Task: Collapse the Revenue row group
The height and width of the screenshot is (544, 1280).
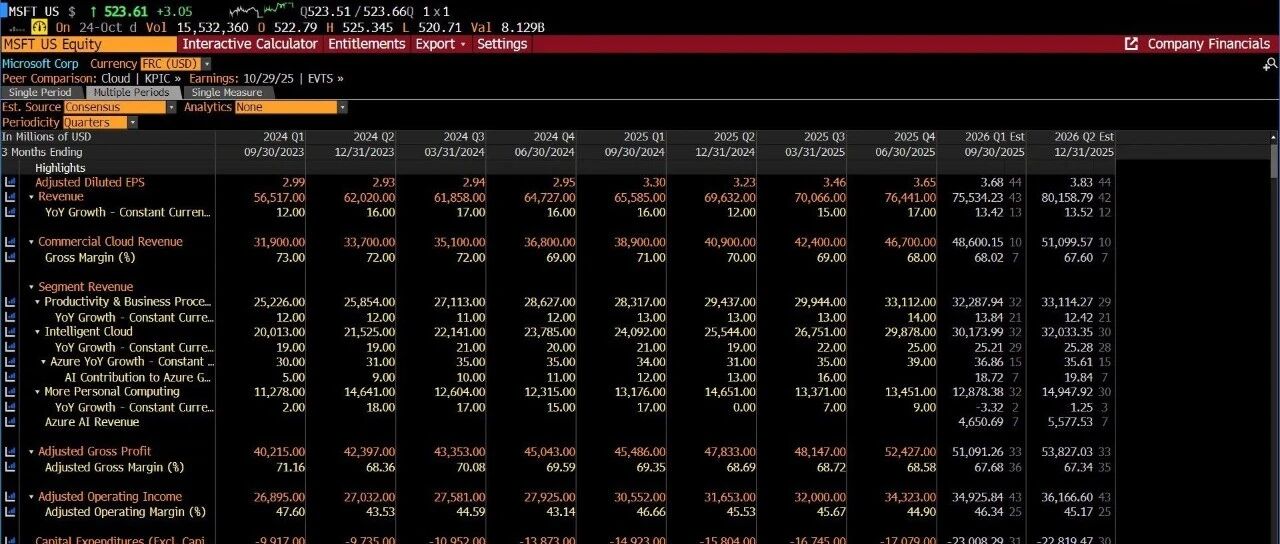Action: tap(31, 198)
